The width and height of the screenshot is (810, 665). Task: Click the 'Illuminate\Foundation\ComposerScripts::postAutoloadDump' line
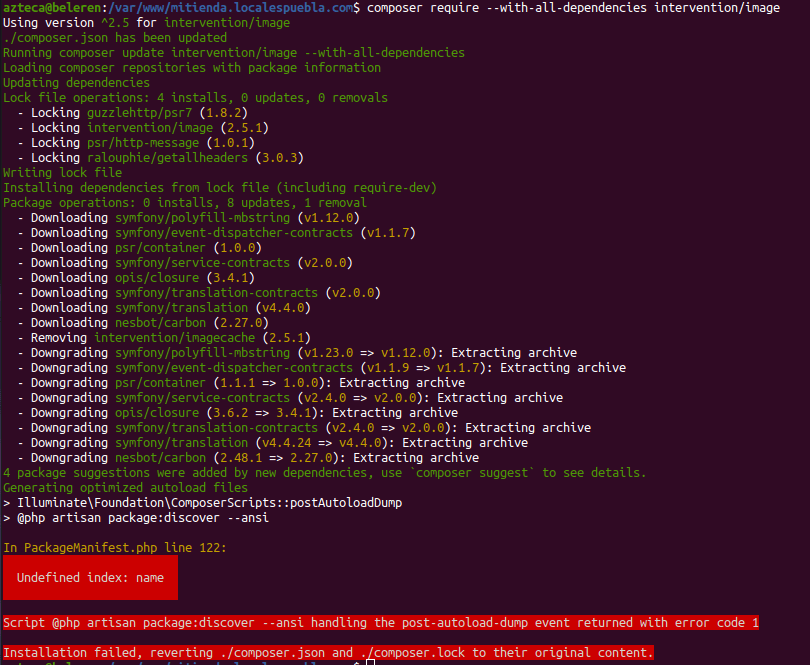click(202, 502)
